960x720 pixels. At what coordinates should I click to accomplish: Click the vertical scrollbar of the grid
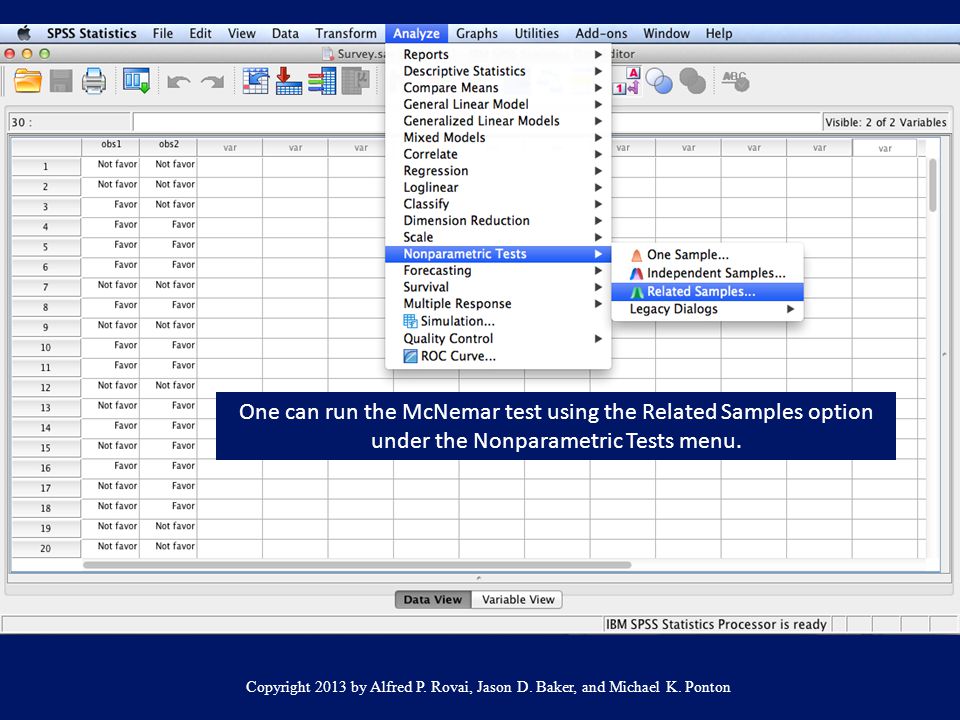coord(932,185)
